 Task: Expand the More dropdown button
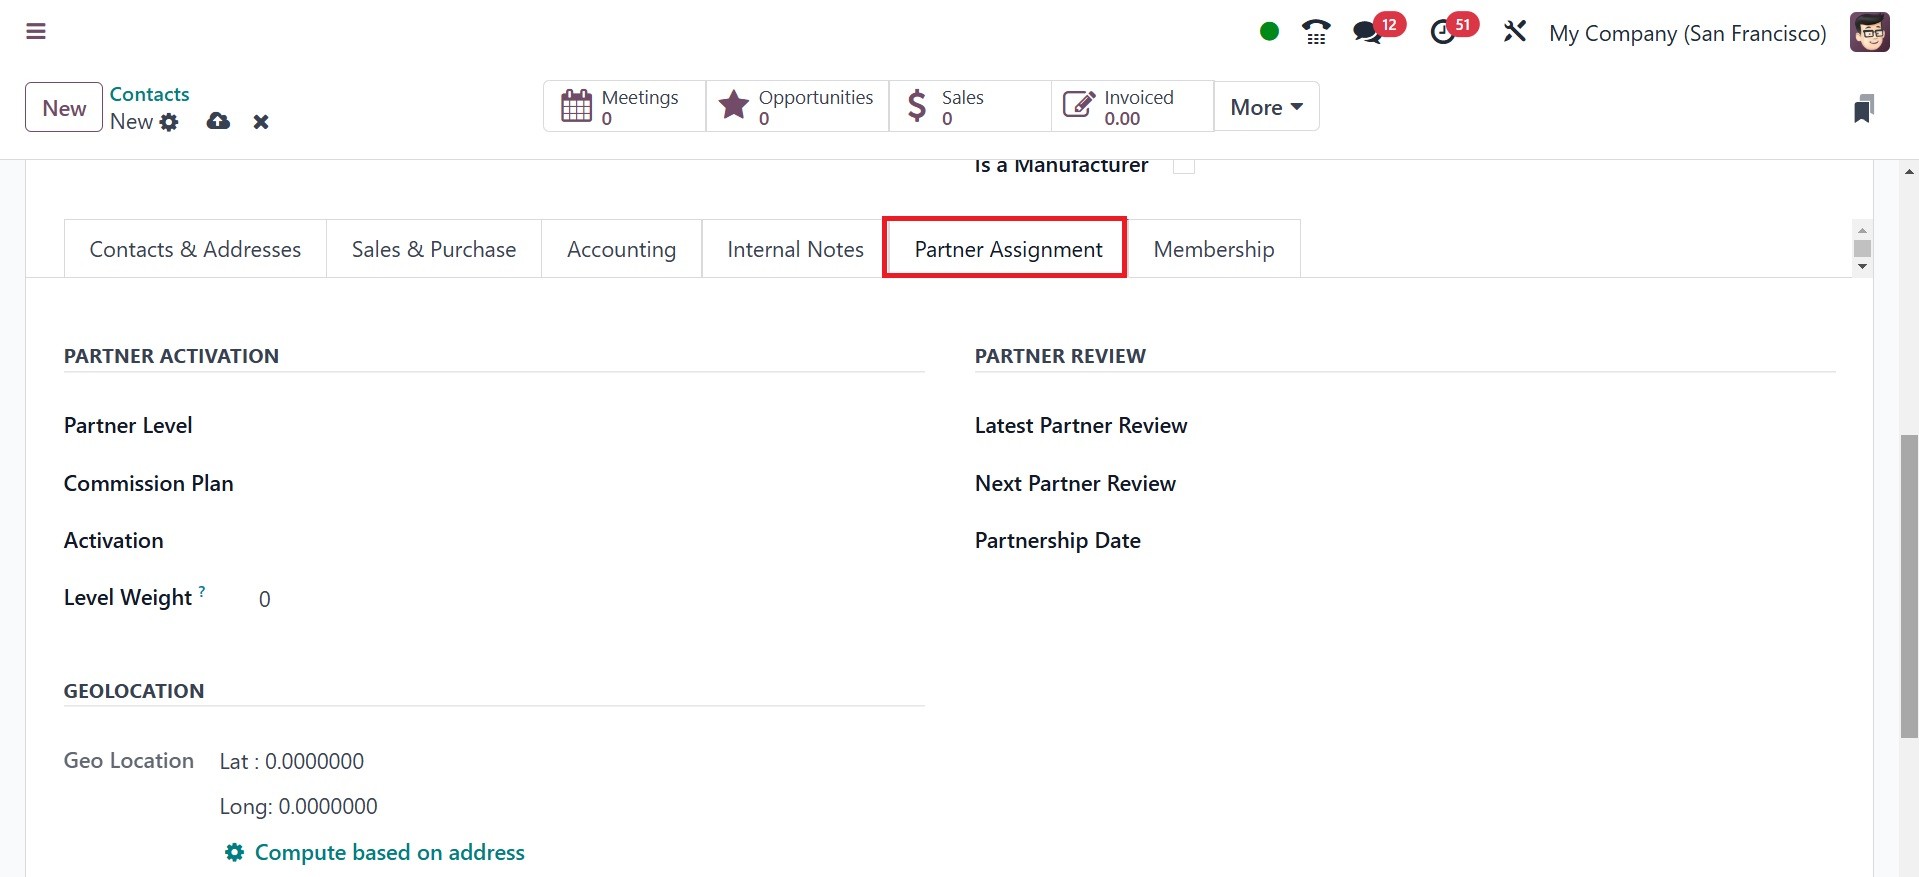pos(1266,107)
